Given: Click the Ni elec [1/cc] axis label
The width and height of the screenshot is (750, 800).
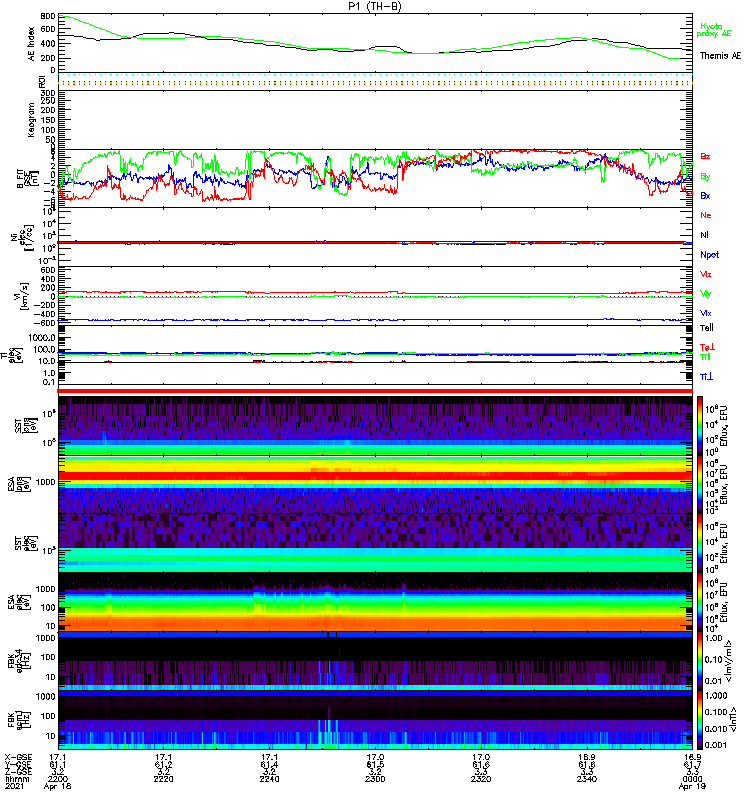Looking at the screenshot, I should (x=22, y=238).
